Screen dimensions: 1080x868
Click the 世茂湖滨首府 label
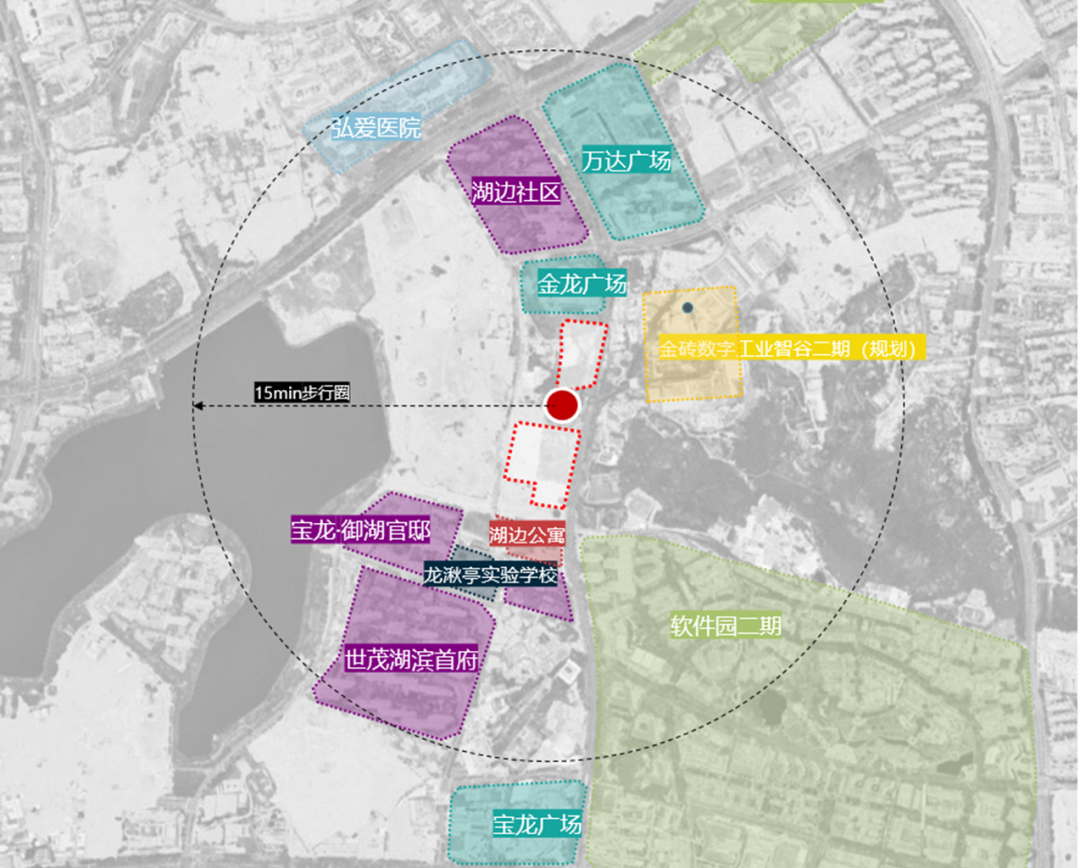410,661
